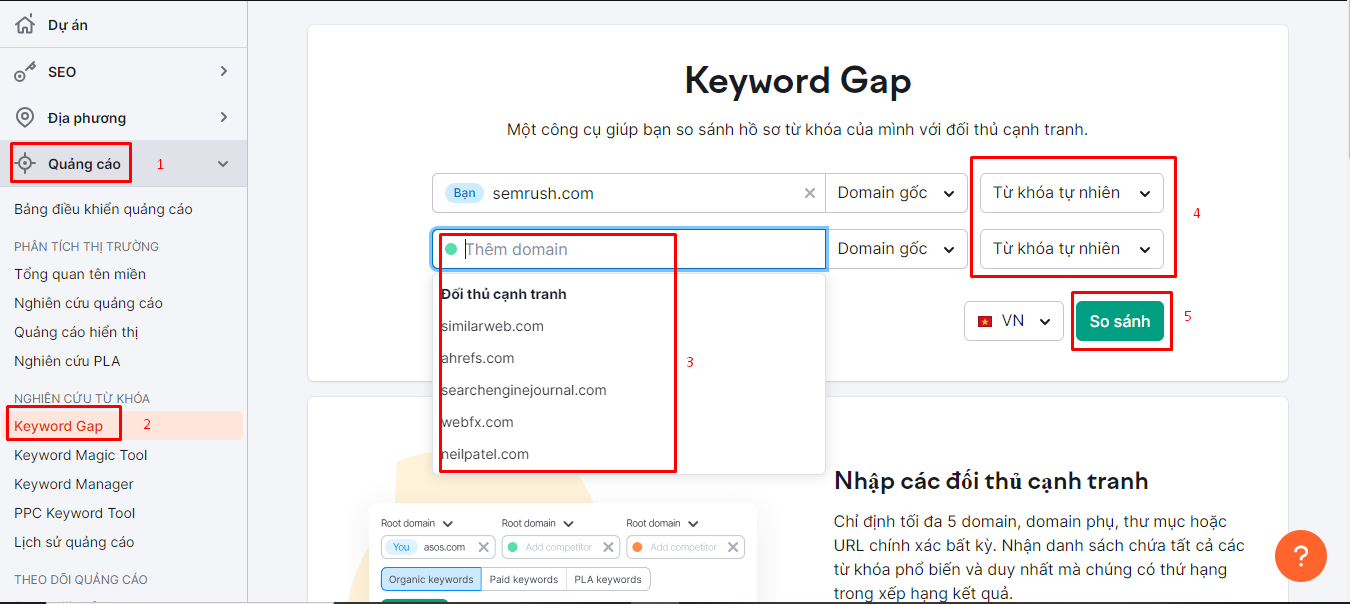Expand the Địa phương sidebar section

[x=224, y=118]
